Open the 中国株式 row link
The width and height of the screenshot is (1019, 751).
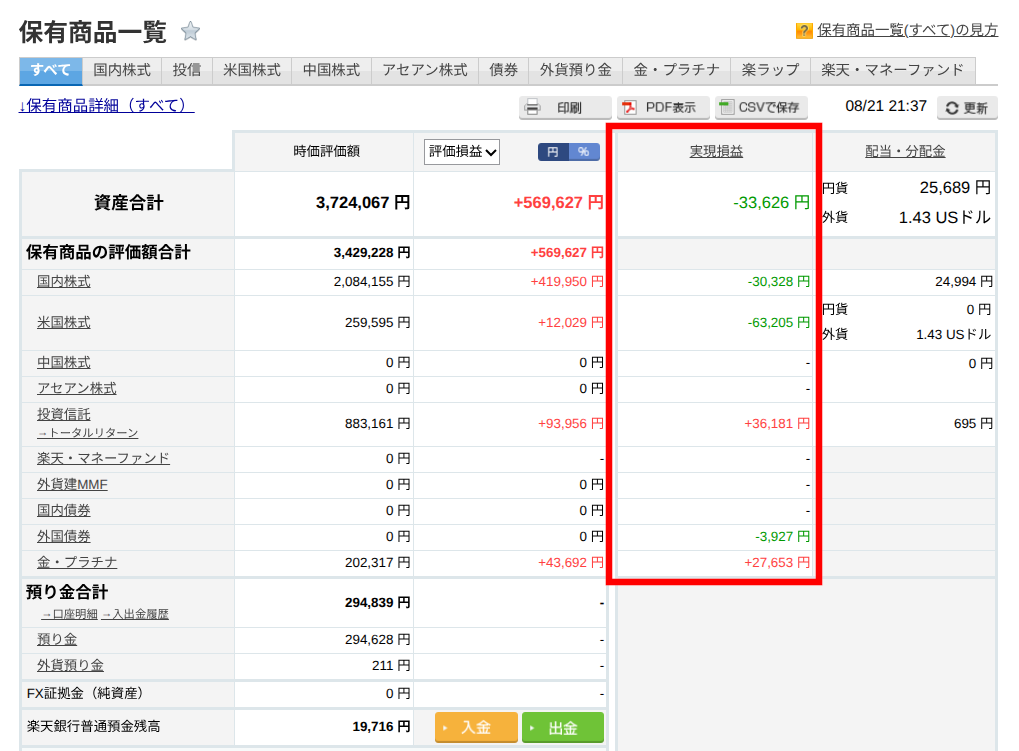coord(64,363)
